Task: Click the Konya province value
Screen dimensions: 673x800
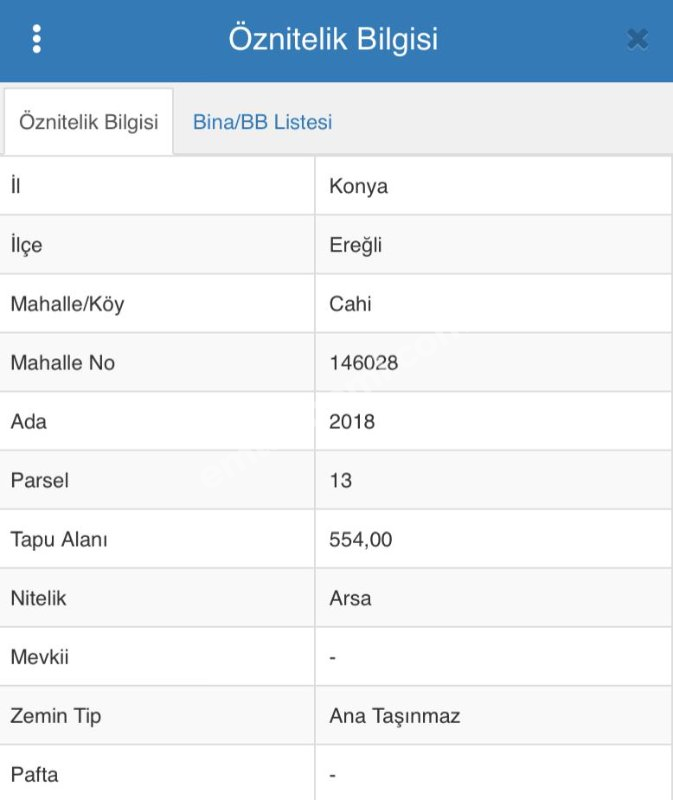Action: pos(358,186)
